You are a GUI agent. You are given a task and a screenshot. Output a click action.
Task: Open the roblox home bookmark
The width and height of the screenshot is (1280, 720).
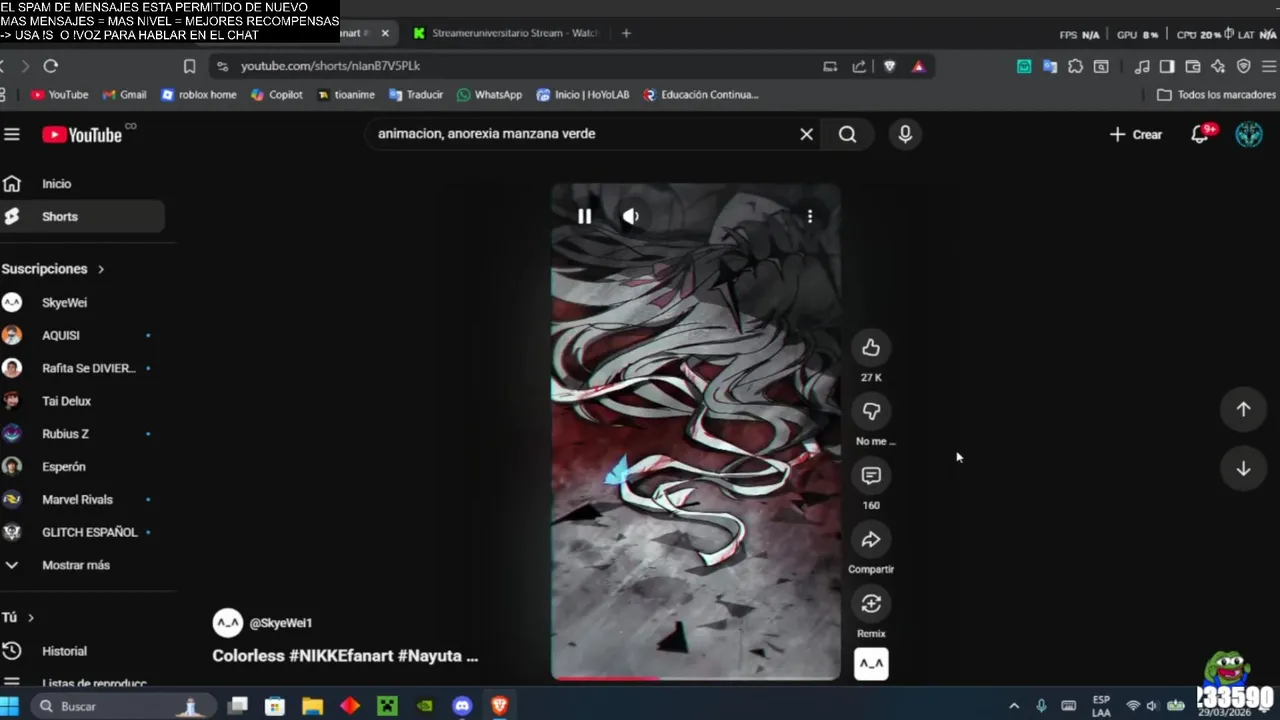198,95
